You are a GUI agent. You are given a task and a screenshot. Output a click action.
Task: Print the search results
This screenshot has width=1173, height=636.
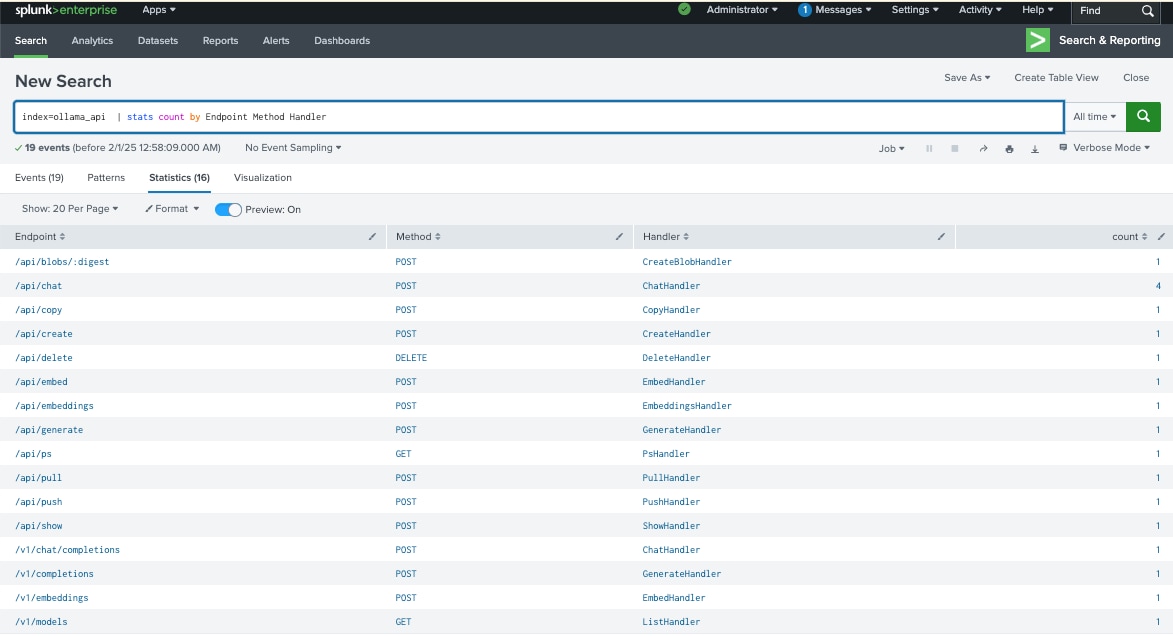(x=1009, y=149)
